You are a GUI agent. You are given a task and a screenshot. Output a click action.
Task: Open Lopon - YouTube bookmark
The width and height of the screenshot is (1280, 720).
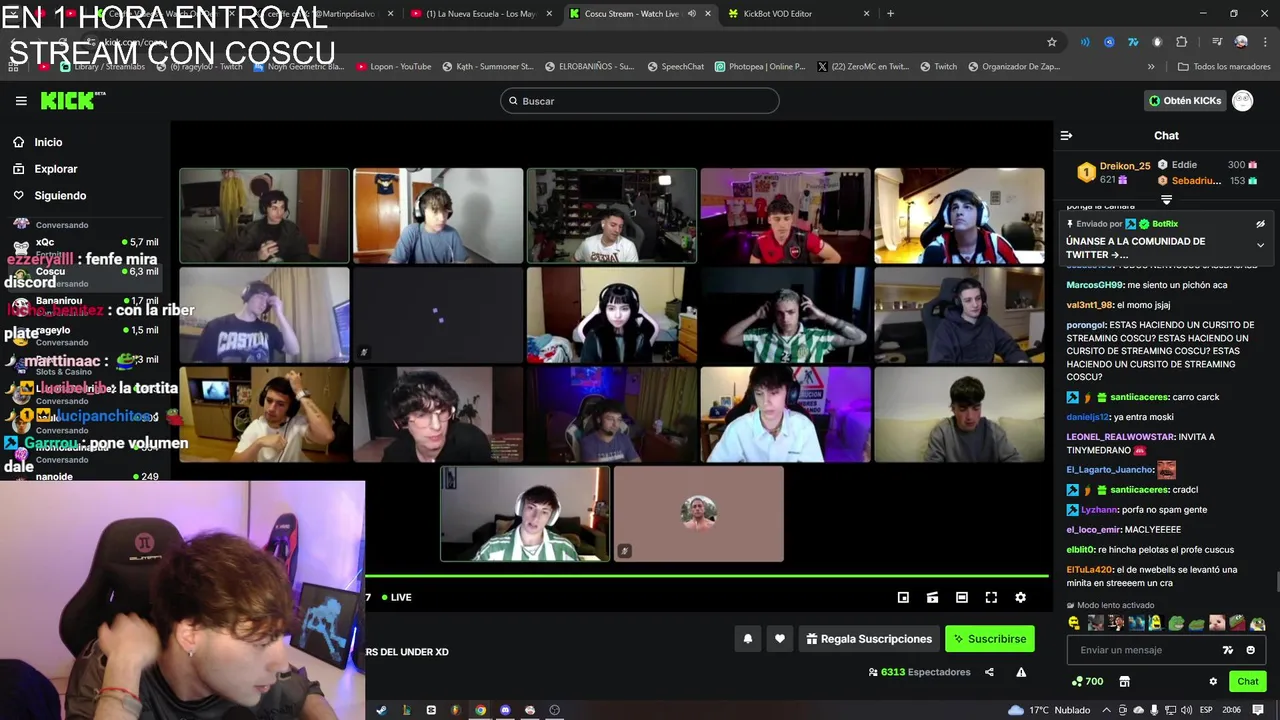pos(393,67)
